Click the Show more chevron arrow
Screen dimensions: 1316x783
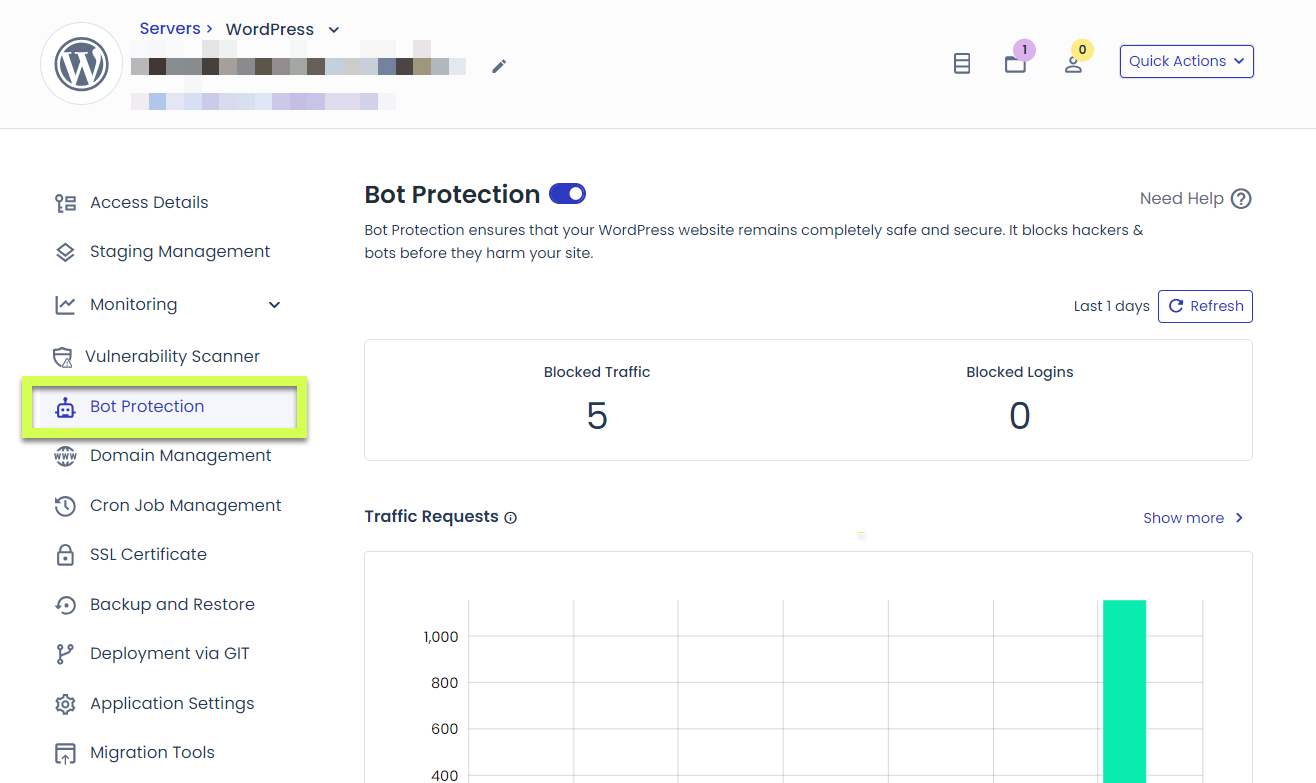pyautogui.click(x=1240, y=518)
